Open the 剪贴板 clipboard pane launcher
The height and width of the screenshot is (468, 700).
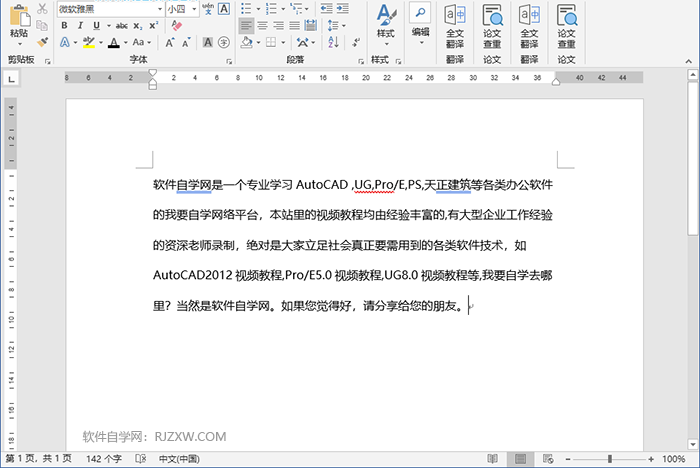tap(47, 61)
